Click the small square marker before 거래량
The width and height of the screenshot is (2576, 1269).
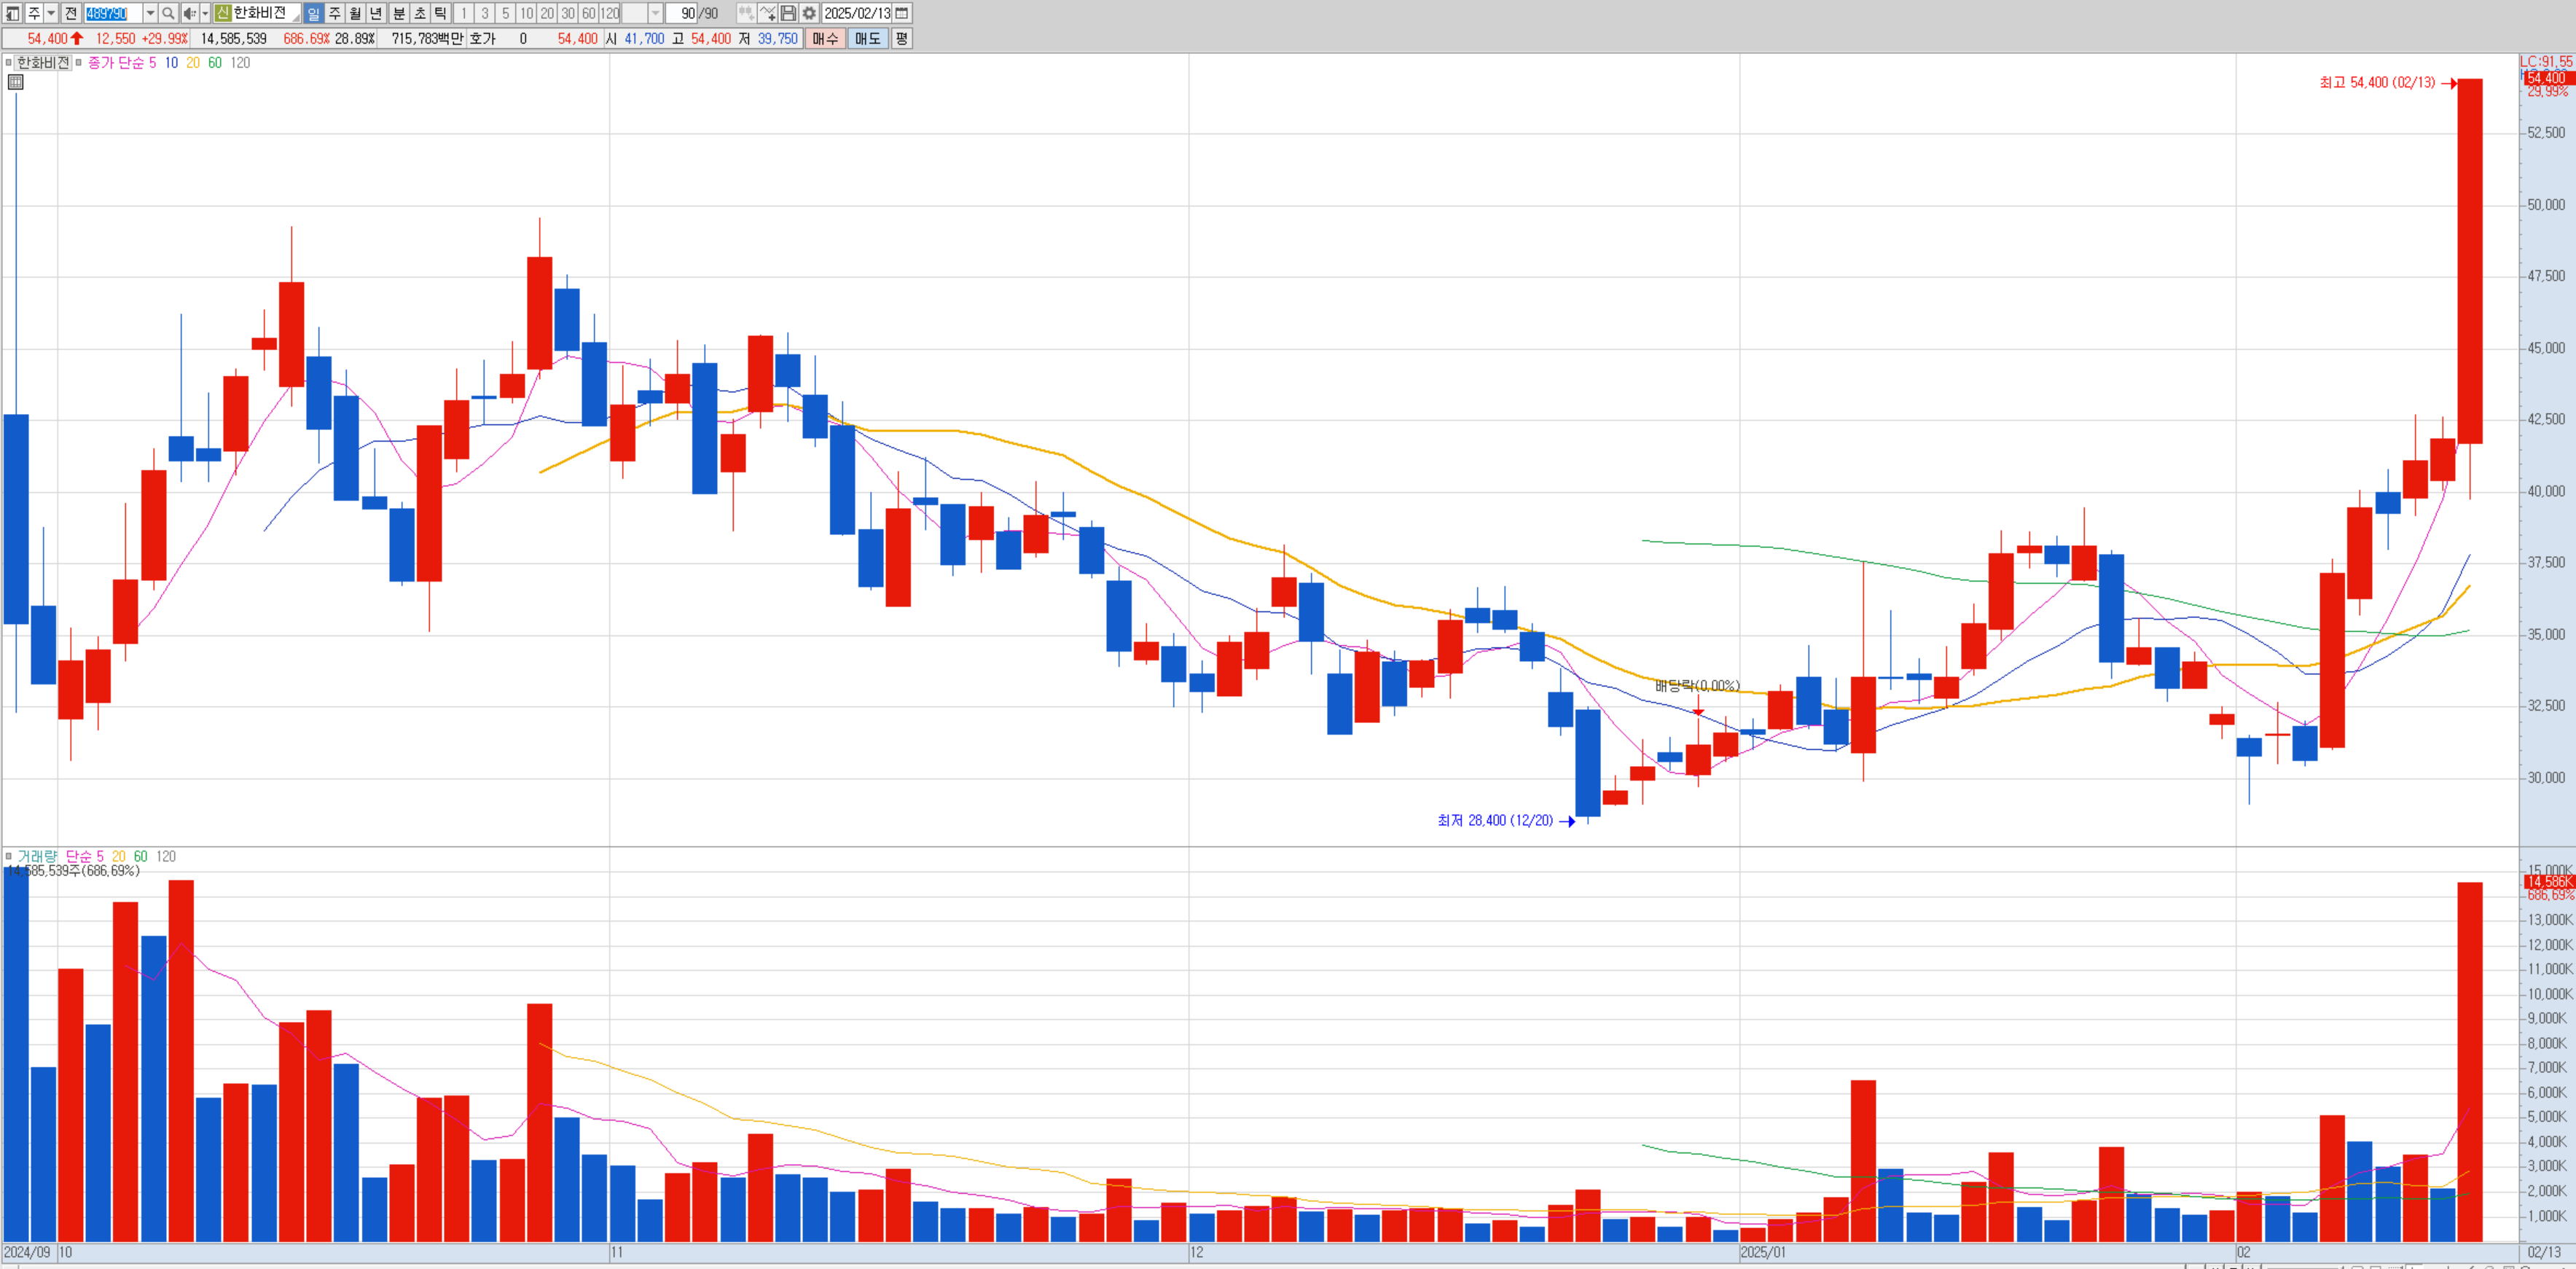coord(9,856)
